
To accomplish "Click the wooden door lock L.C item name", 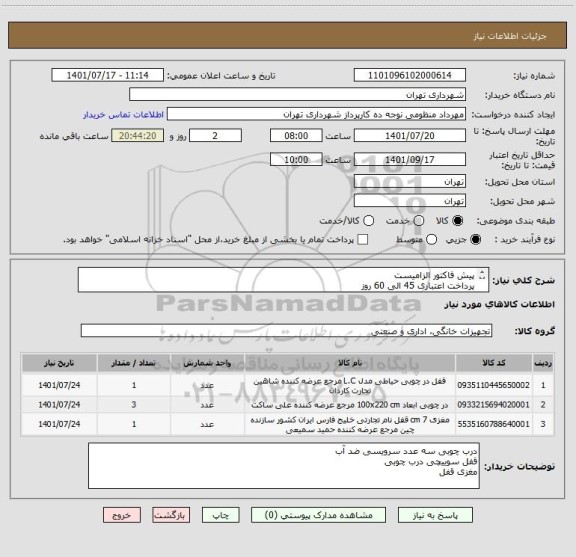I will (350, 385).
